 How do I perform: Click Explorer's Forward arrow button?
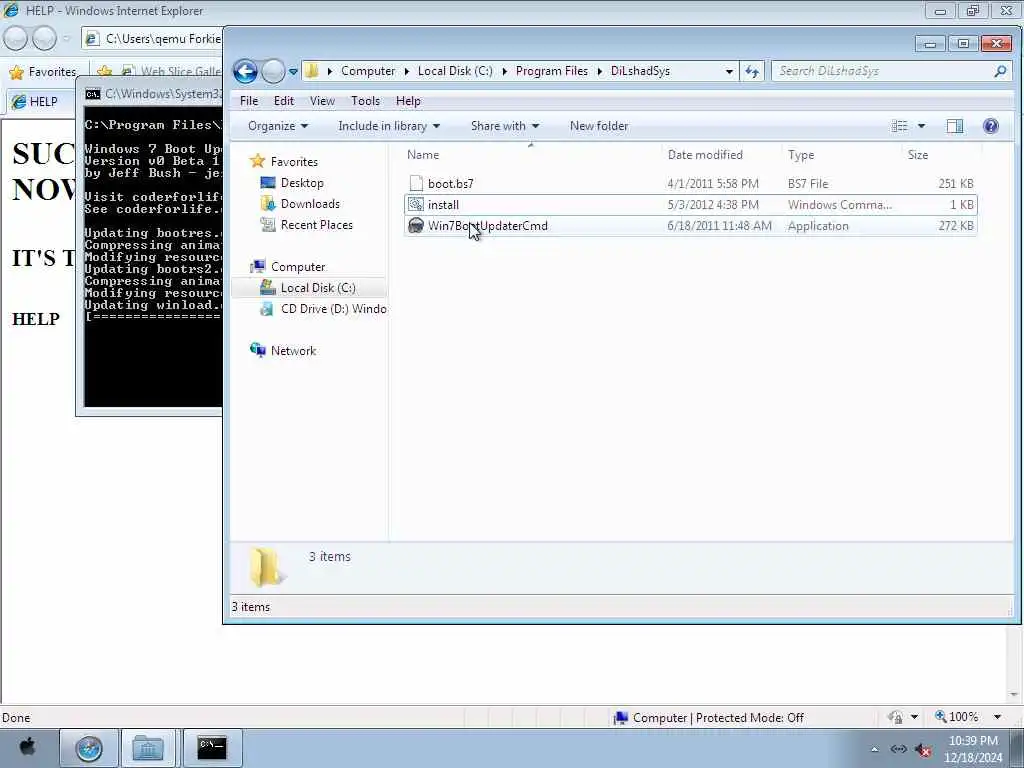click(x=273, y=71)
